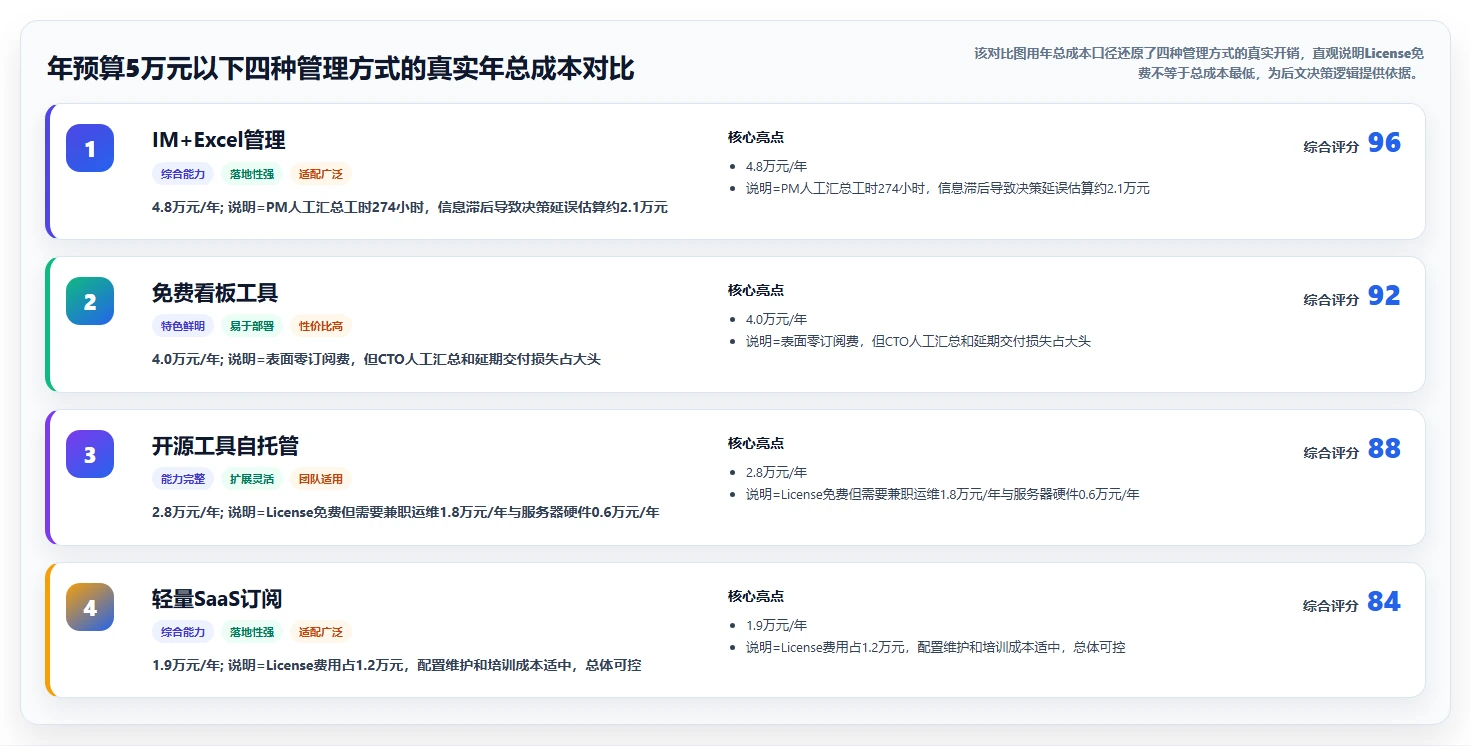This screenshot has height=746, width=1471.
Task: Select the 扩展灵活 tag
Action: pyautogui.click(x=252, y=479)
